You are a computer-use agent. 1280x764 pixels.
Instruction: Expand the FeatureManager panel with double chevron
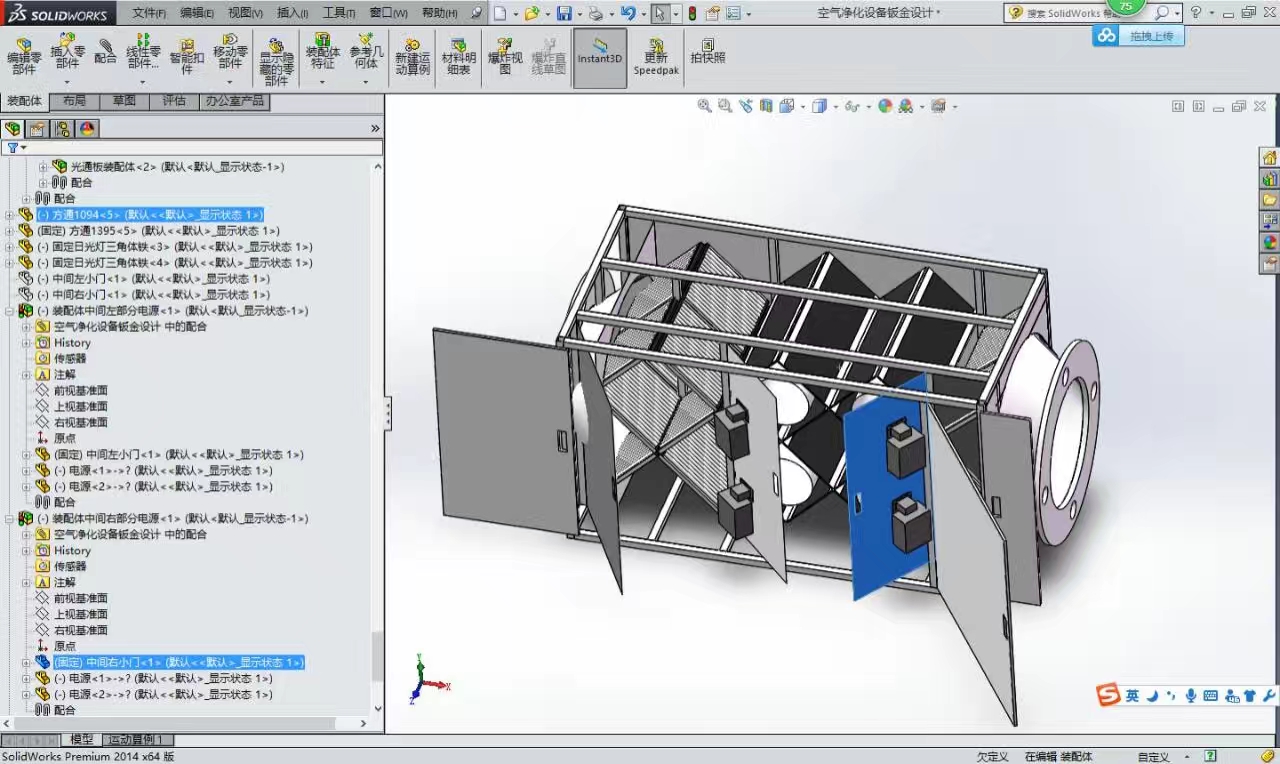tap(375, 129)
